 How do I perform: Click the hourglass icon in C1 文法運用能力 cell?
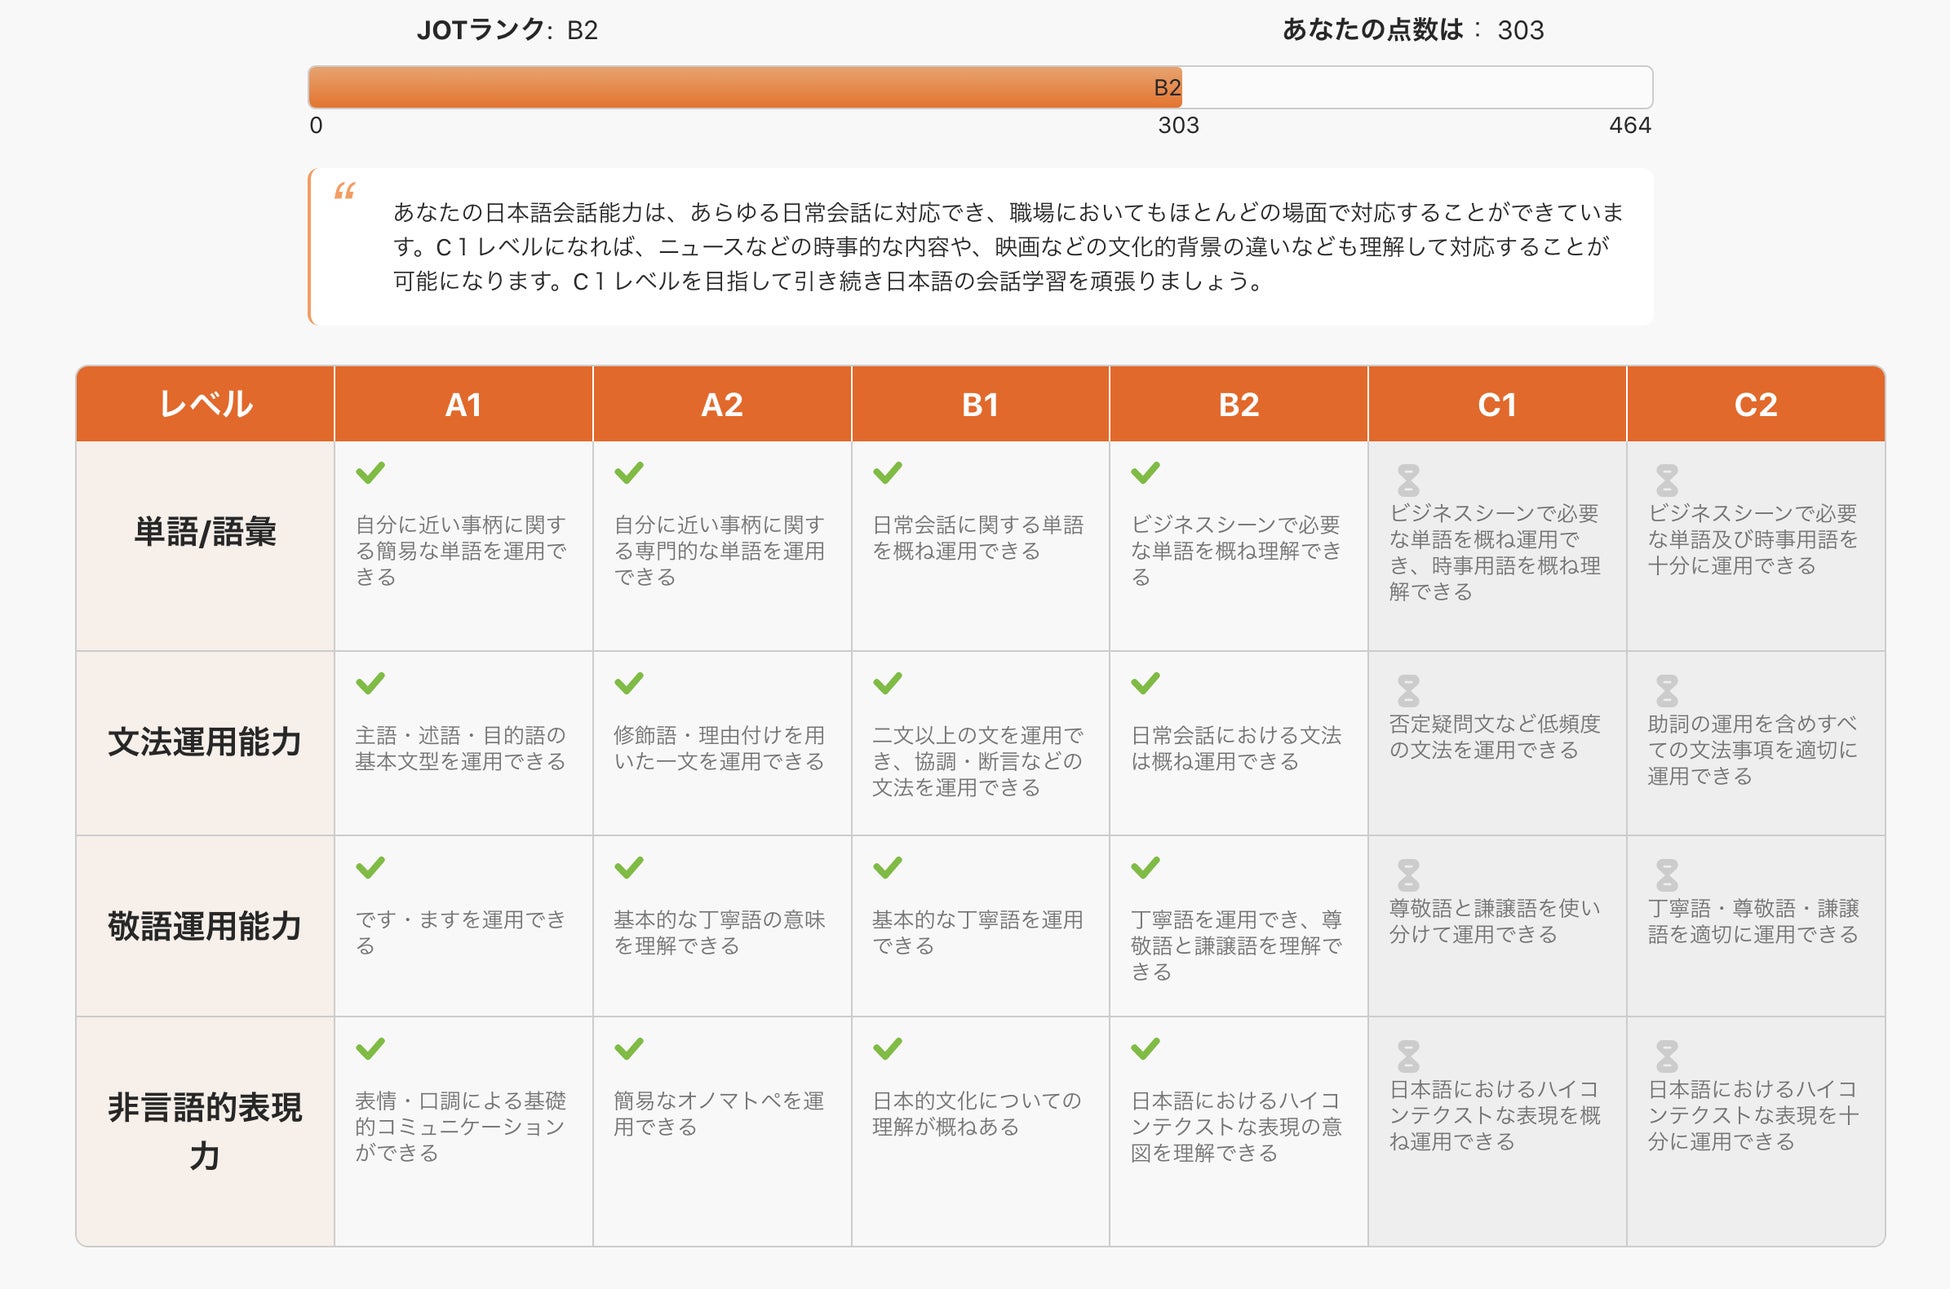tap(1408, 691)
